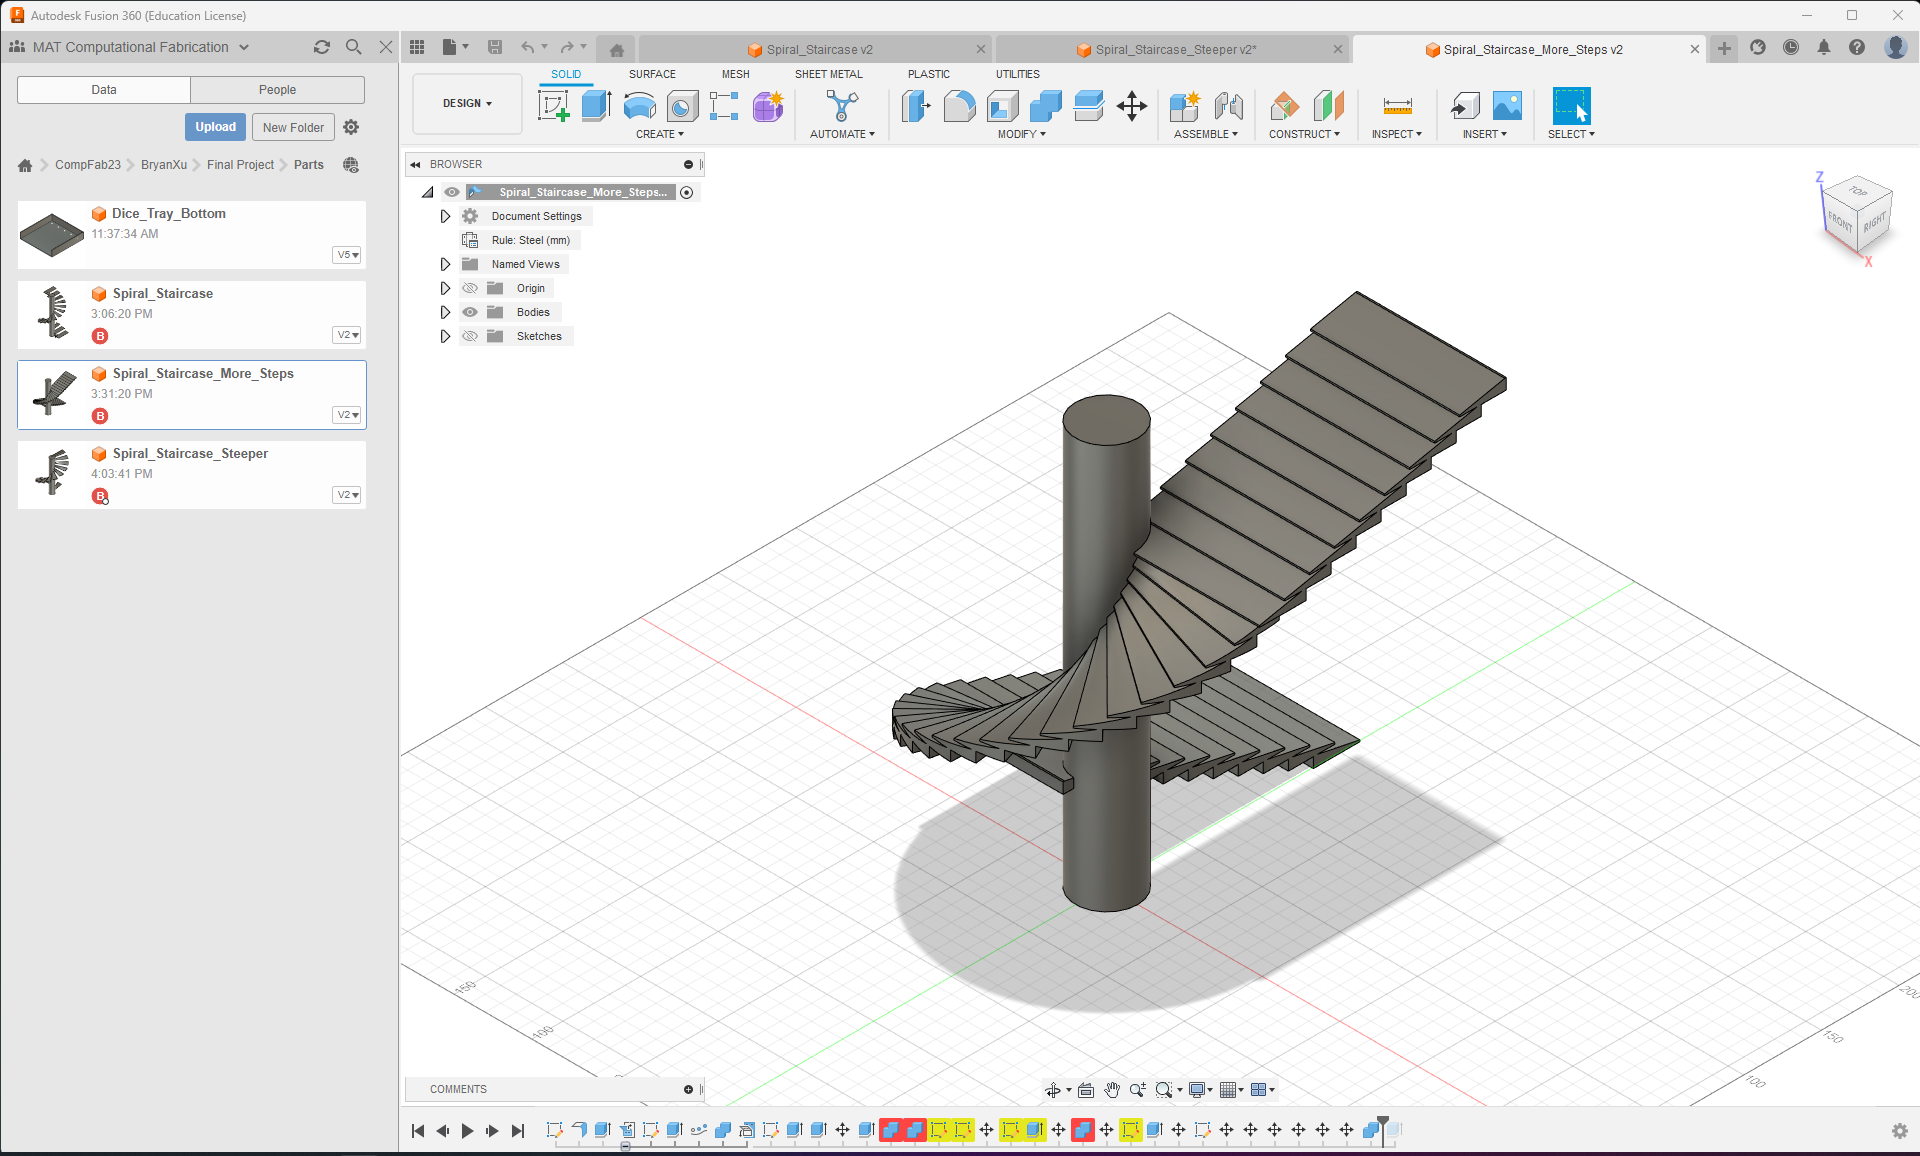Show the Sketches folder via the eye icon
Image resolution: width=1920 pixels, height=1156 pixels.
(470, 336)
